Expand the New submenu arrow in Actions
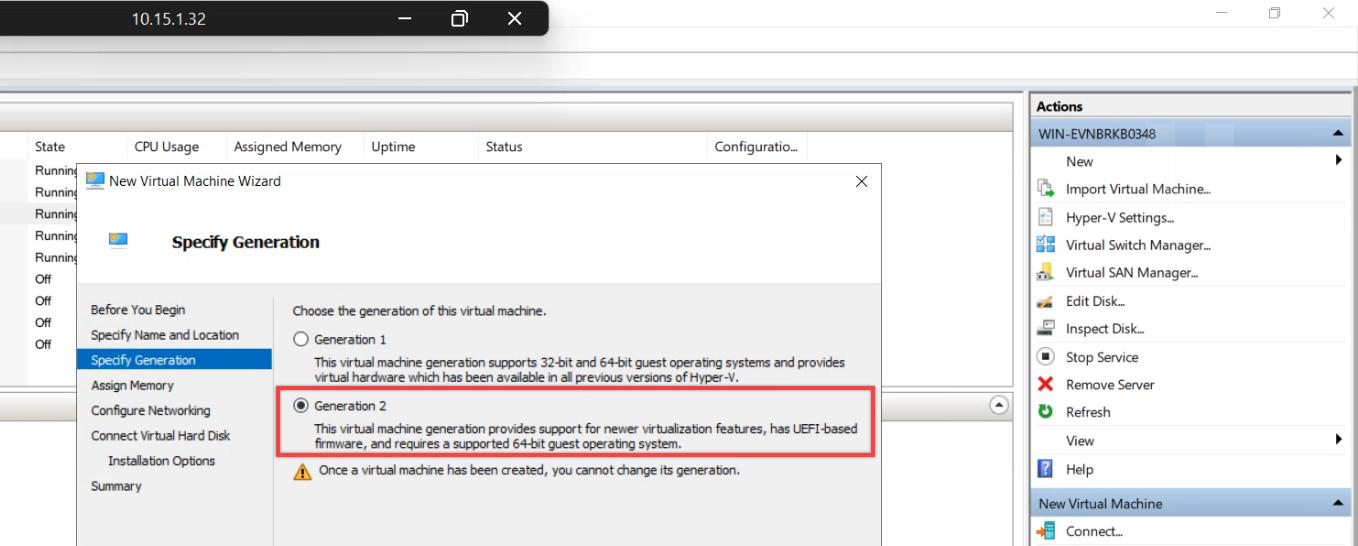Screen dimensions: 1358x546 1338,160
